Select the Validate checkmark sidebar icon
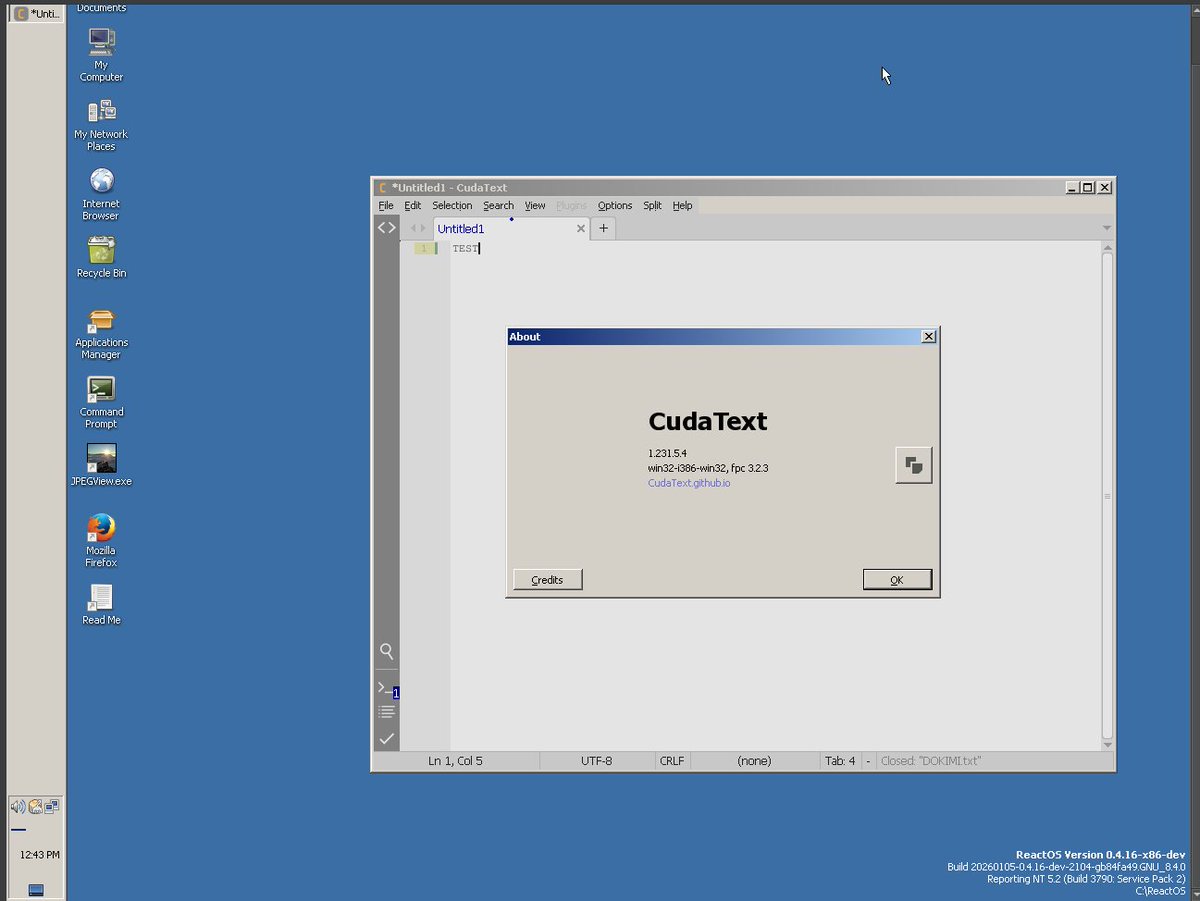 click(x=386, y=738)
